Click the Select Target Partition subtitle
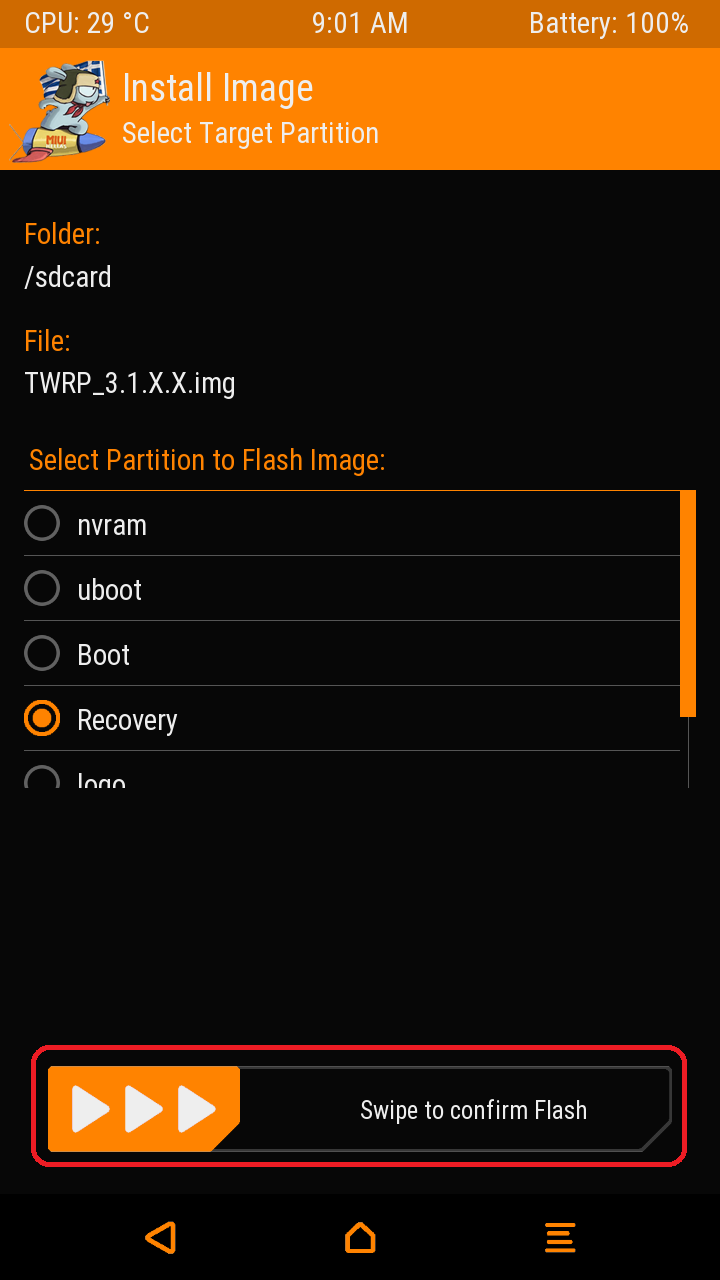 click(250, 133)
